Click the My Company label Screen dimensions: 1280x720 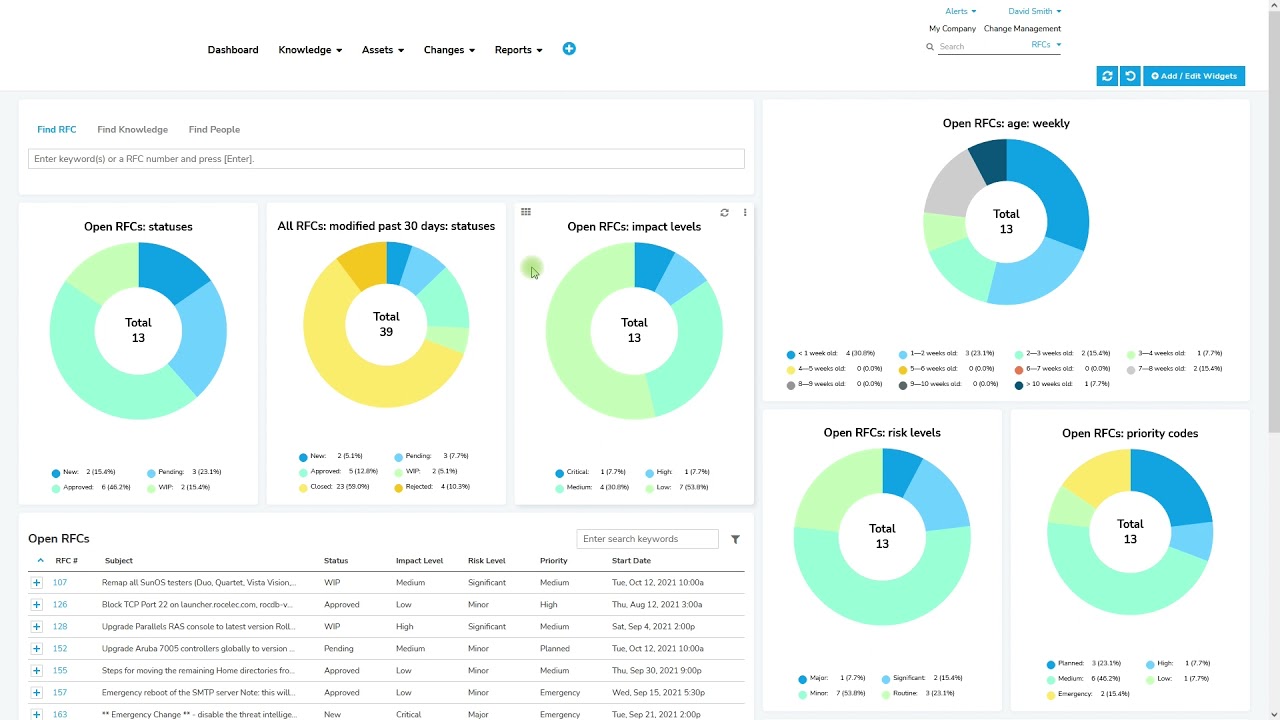952,29
